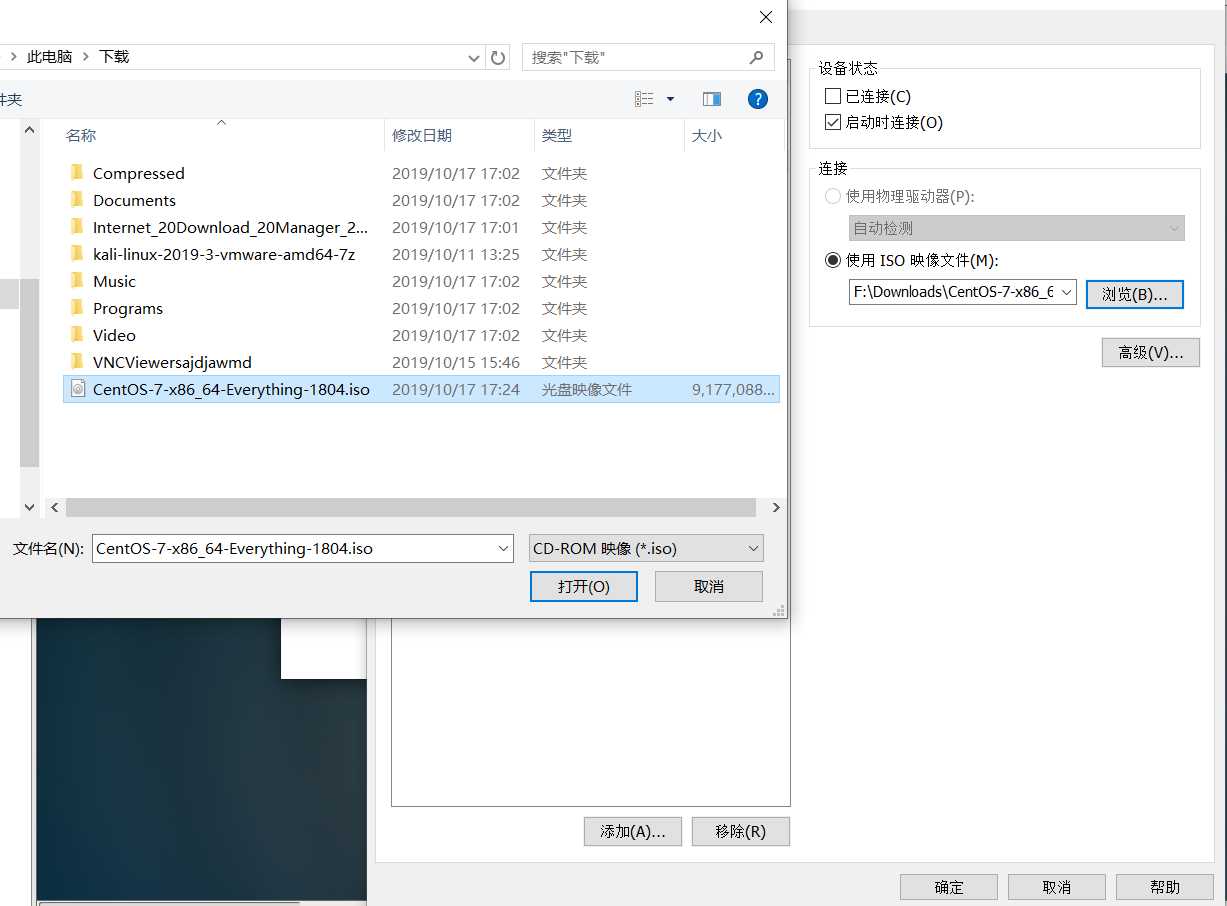The height and width of the screenshot is (906, 1227).
Task: Click the refresh icon beside the address bar
Action: click(x=498, y=57)
